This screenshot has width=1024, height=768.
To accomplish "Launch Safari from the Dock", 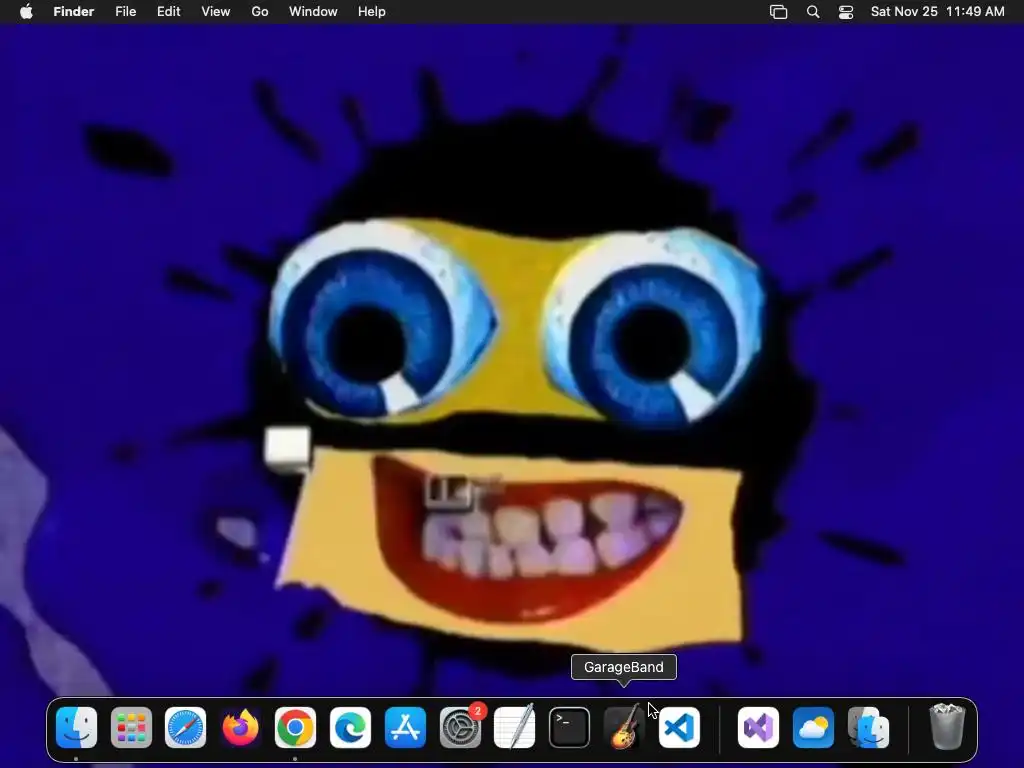I will [185, 727].
